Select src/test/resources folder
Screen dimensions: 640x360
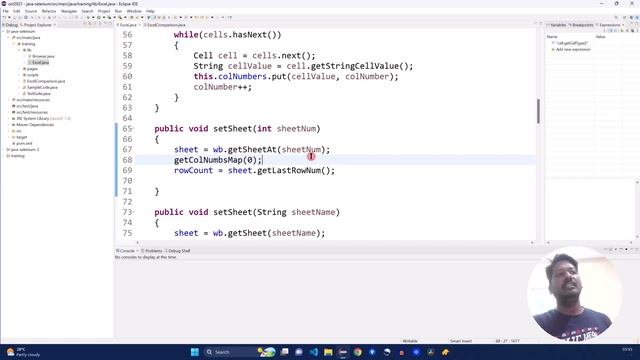coord(32,112)
